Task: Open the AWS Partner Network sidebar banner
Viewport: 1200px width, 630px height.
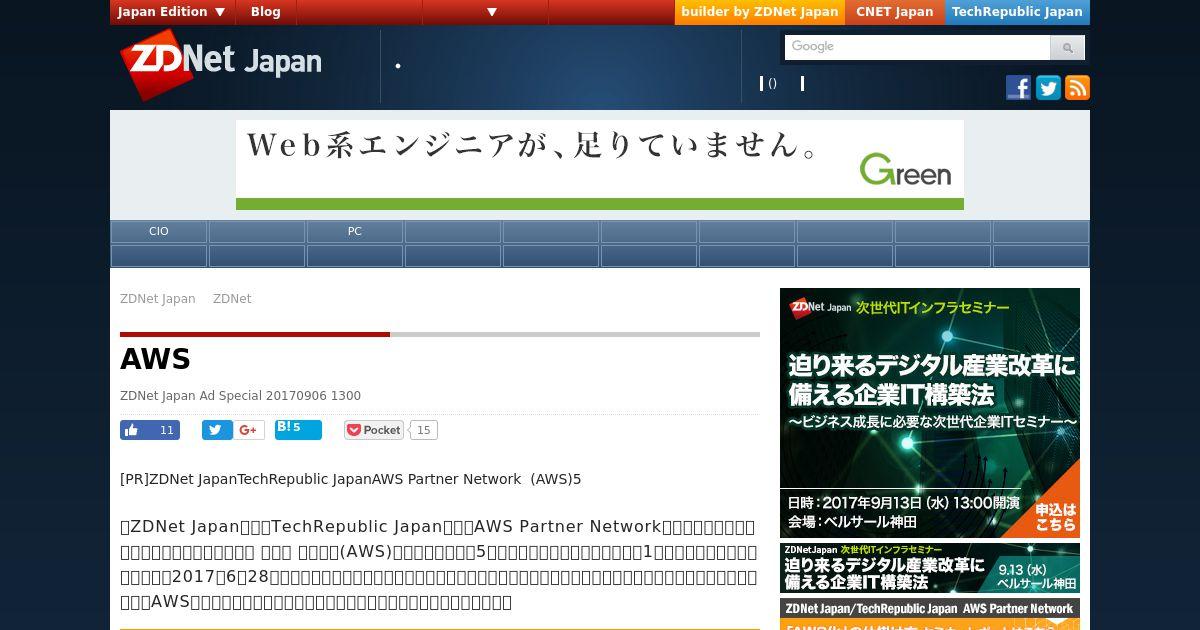Action: click(930, 614)
